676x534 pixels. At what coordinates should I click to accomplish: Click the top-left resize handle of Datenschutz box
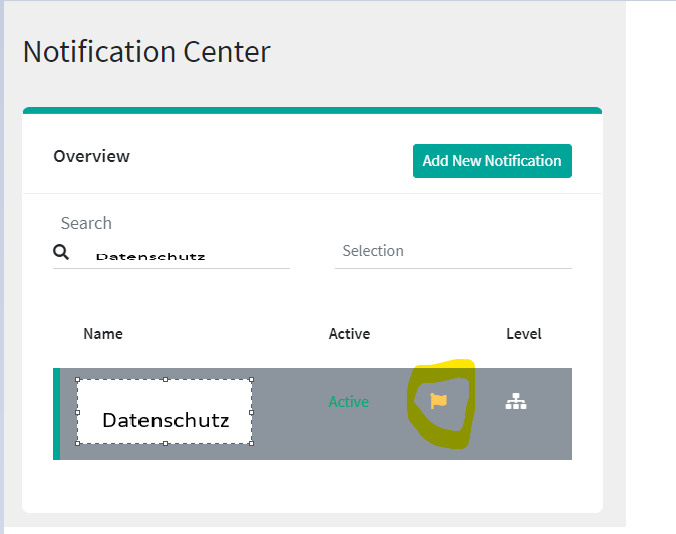click(77, 380)
